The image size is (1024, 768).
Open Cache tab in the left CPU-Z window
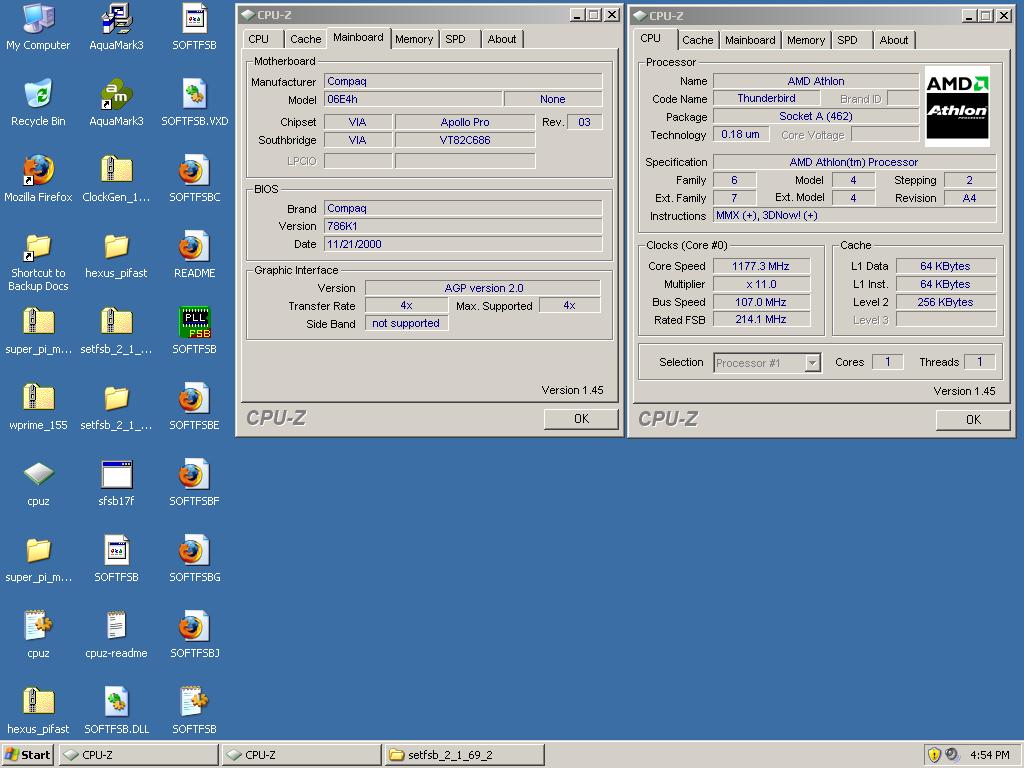(x=306, y=39)
